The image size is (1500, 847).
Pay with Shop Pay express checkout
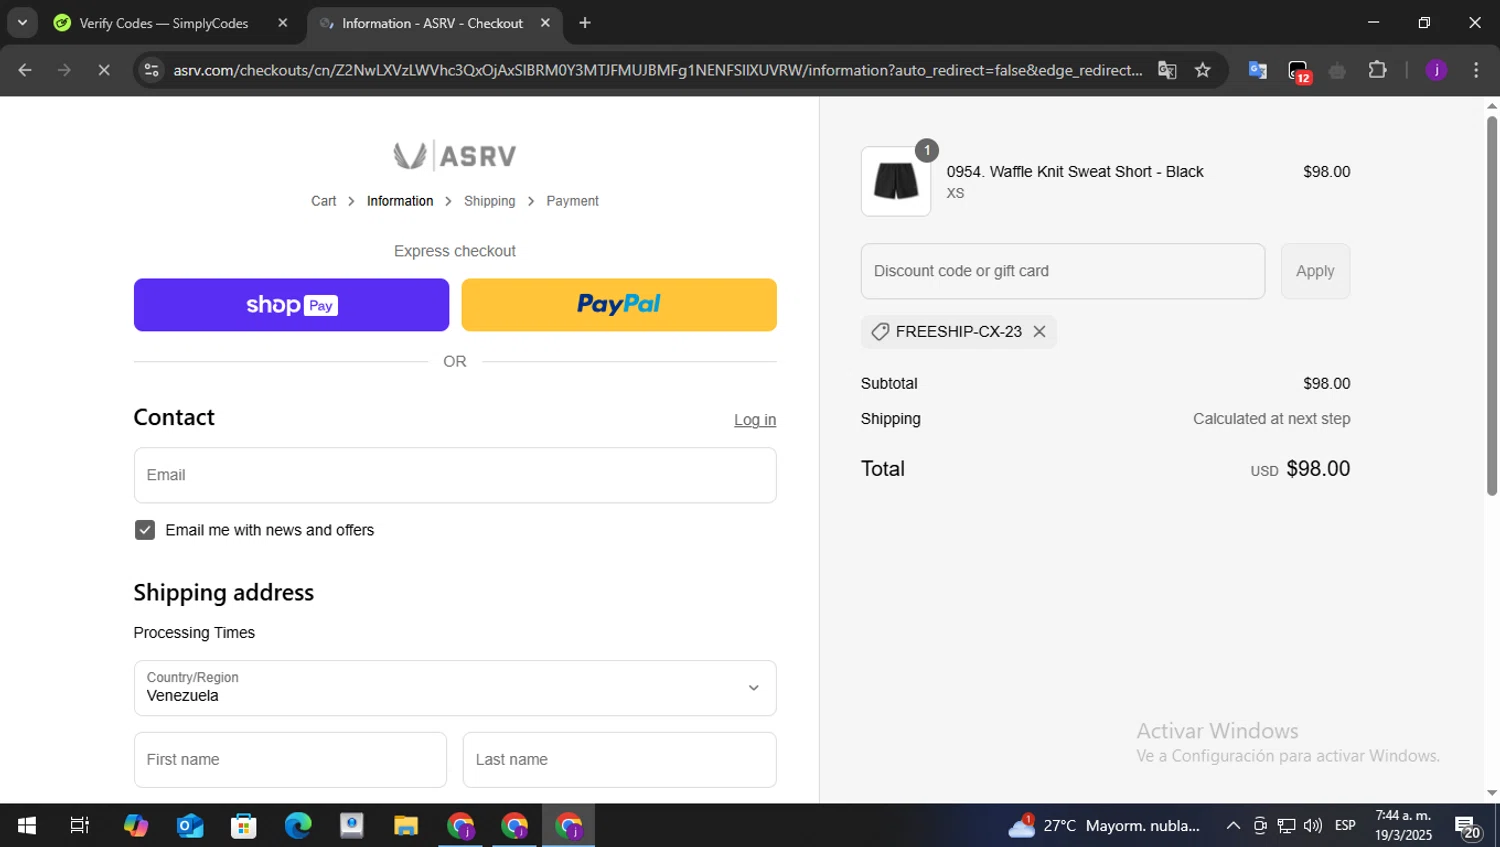[291, 305]
